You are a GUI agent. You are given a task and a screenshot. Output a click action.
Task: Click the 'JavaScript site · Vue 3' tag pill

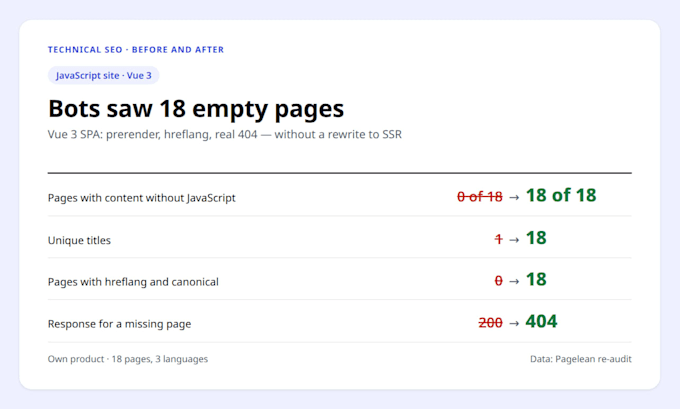[x=104, y=75]
